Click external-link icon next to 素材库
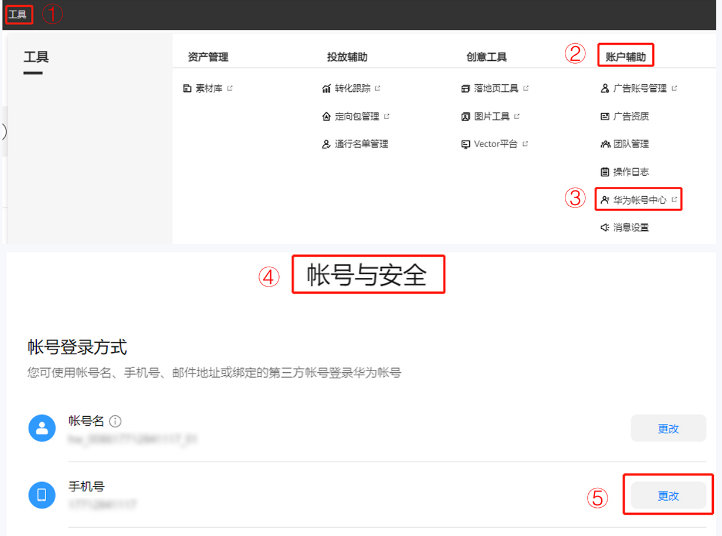Image resolution: width=722 pixels, height=536 pixels. (x=230, y=88)
